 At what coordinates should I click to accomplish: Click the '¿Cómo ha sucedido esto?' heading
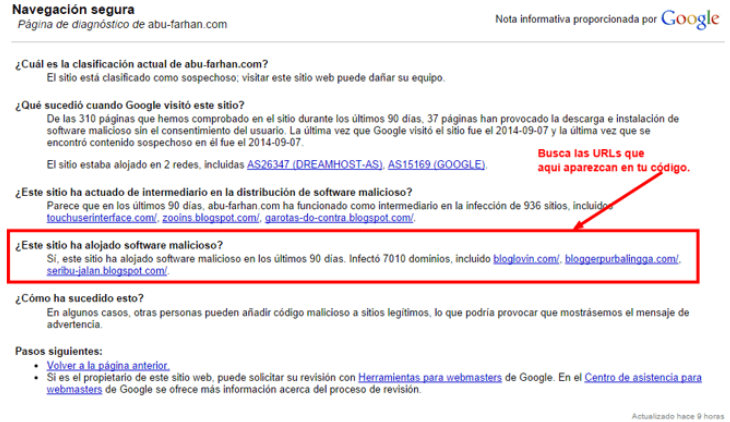click(80, 298)
